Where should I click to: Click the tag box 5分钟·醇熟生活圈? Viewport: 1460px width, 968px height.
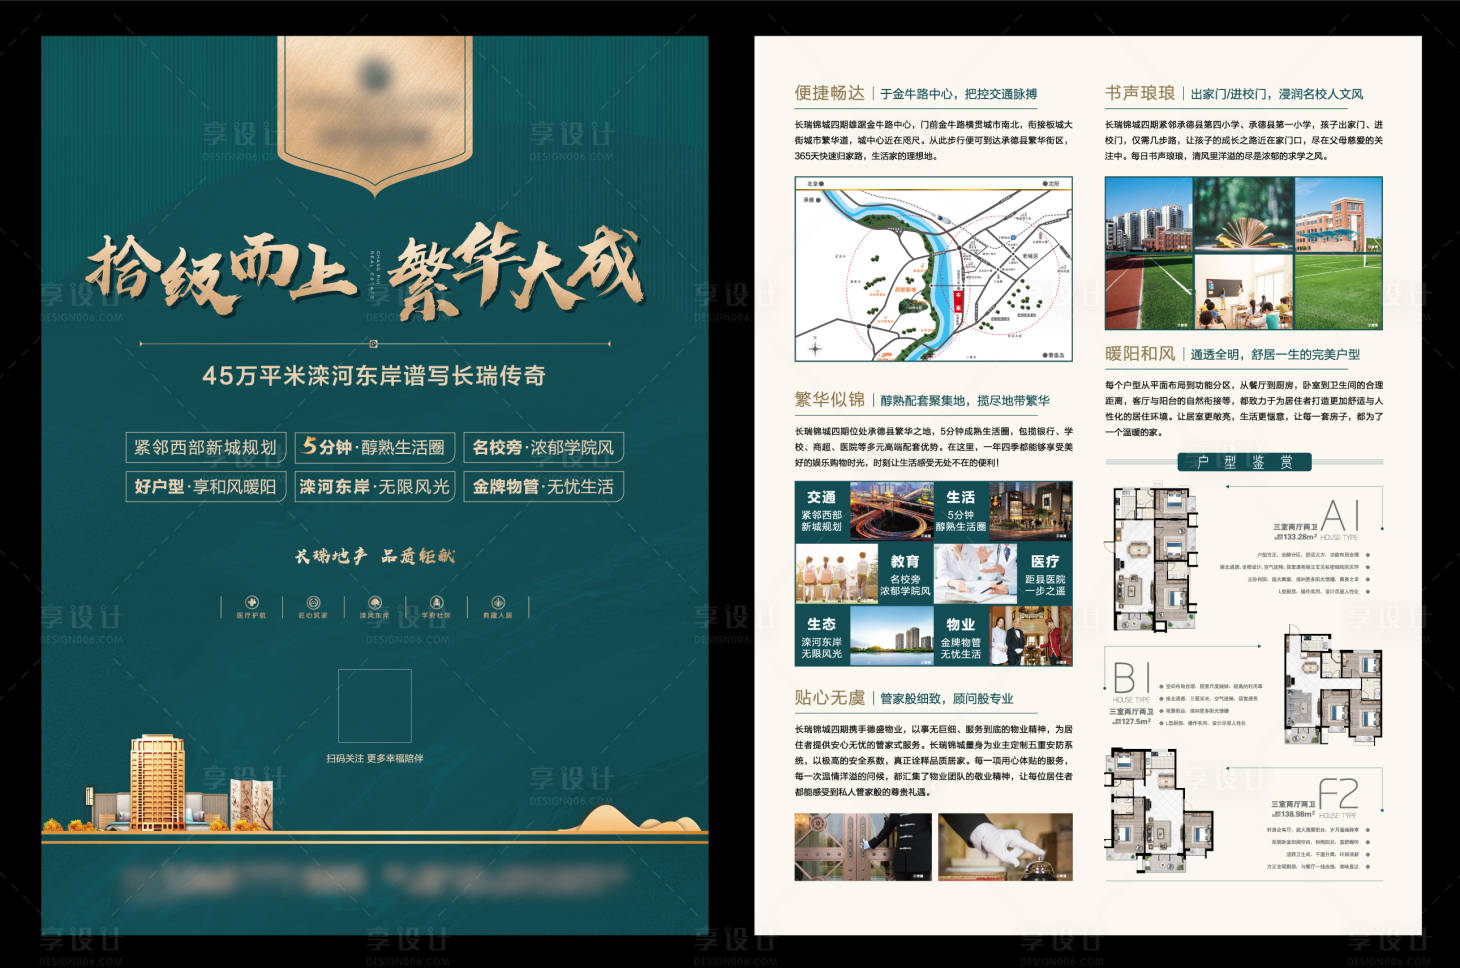click(375, 447)
